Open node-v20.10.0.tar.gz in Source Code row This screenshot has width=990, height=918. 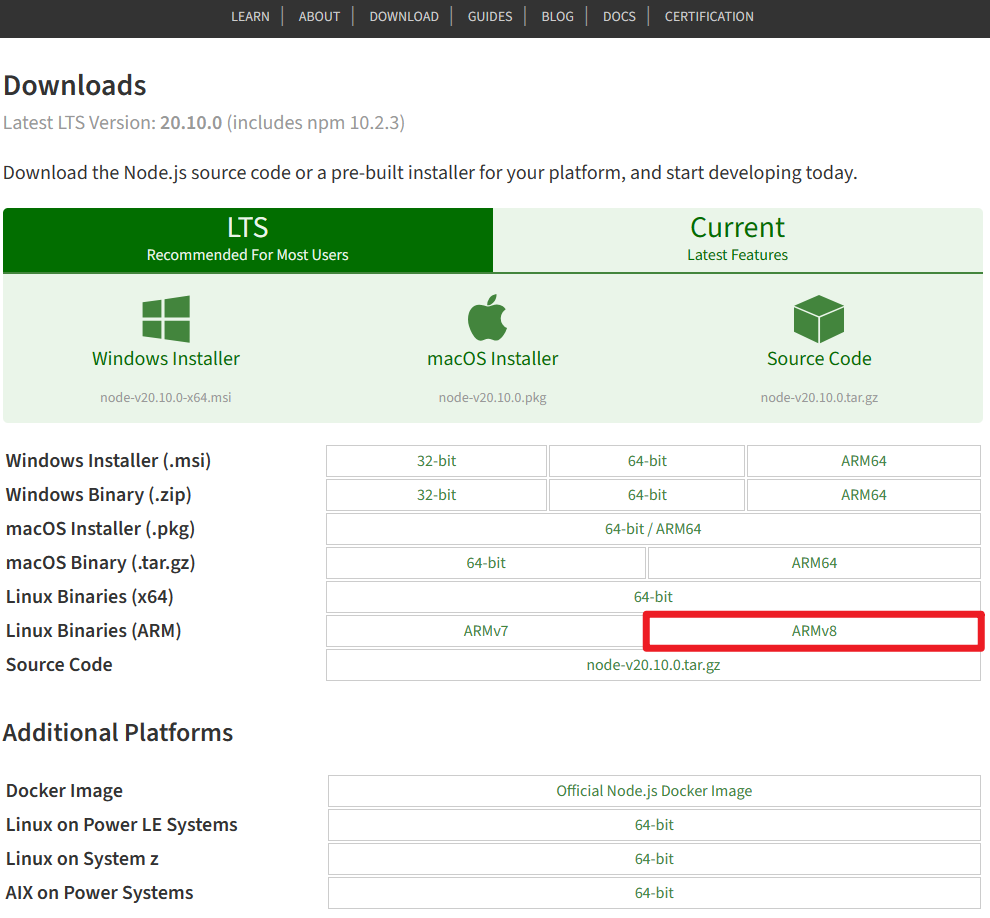coord(653,665)
